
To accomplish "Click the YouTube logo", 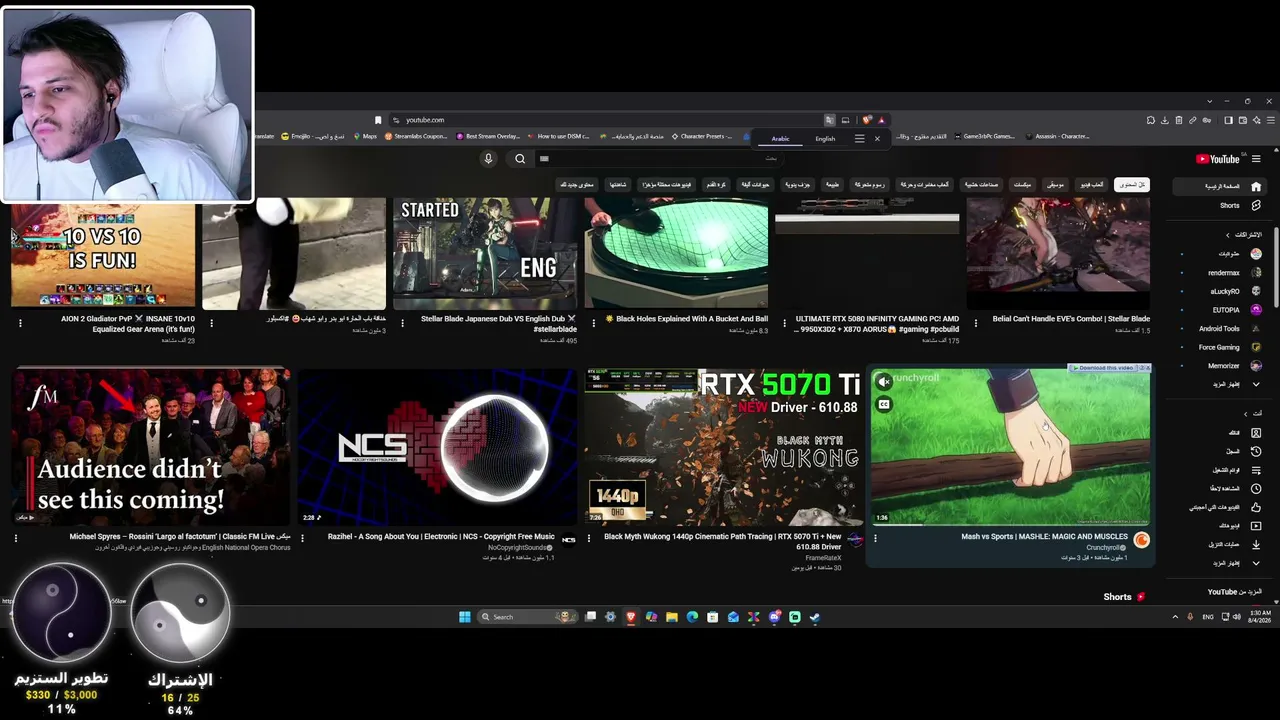I will tap(1217, 159).
